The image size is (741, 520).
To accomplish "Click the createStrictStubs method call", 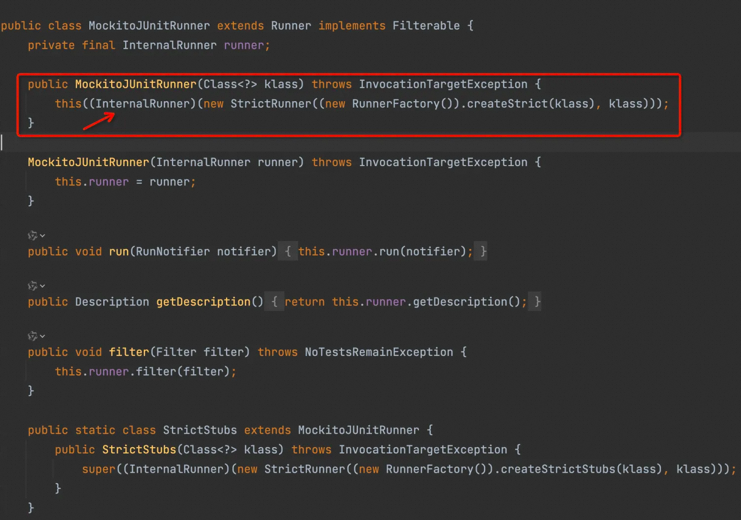I will 558,469.
